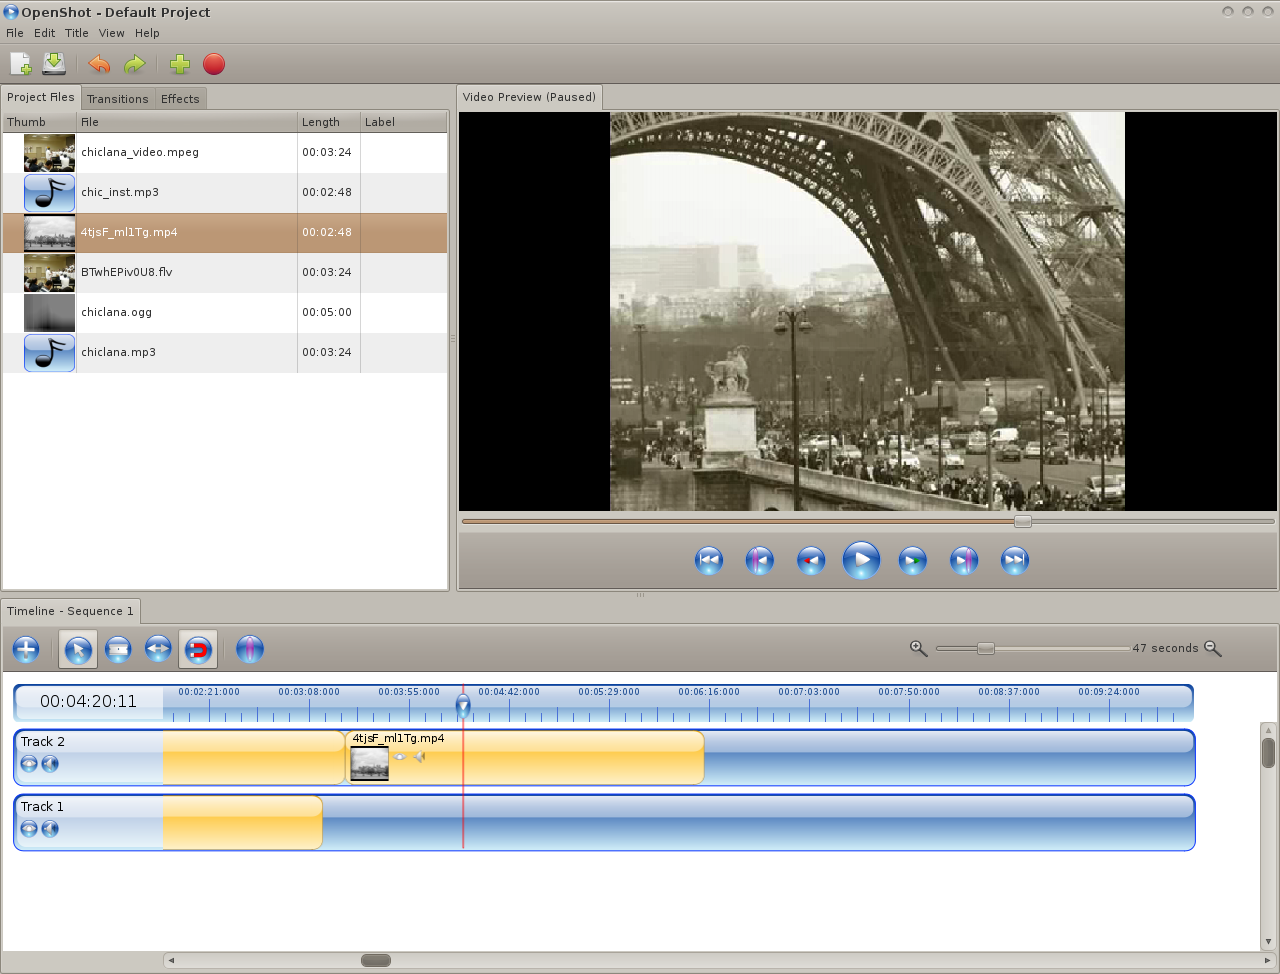1280x974 pixels.
Task: Select the Timeline - Sequence 1 tab
Action: click(x=70, y=611)
